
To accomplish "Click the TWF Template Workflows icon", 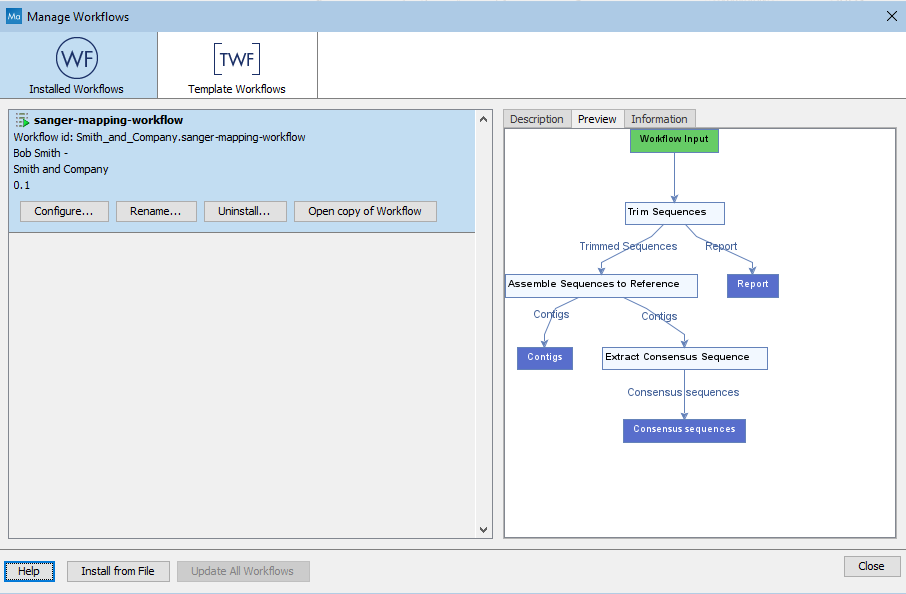I will point(236,65).
